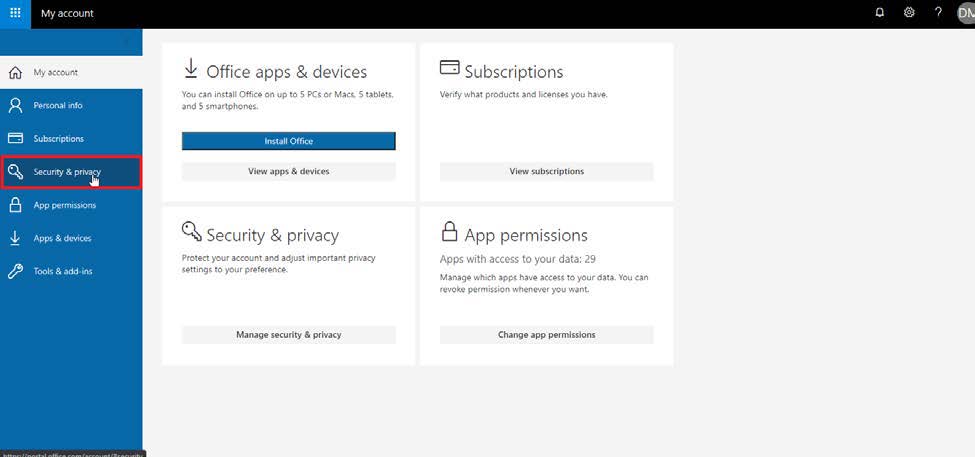Click 'Apps with access to your data: 29' text
Viewport: 975px width, 457px height.
517,259
